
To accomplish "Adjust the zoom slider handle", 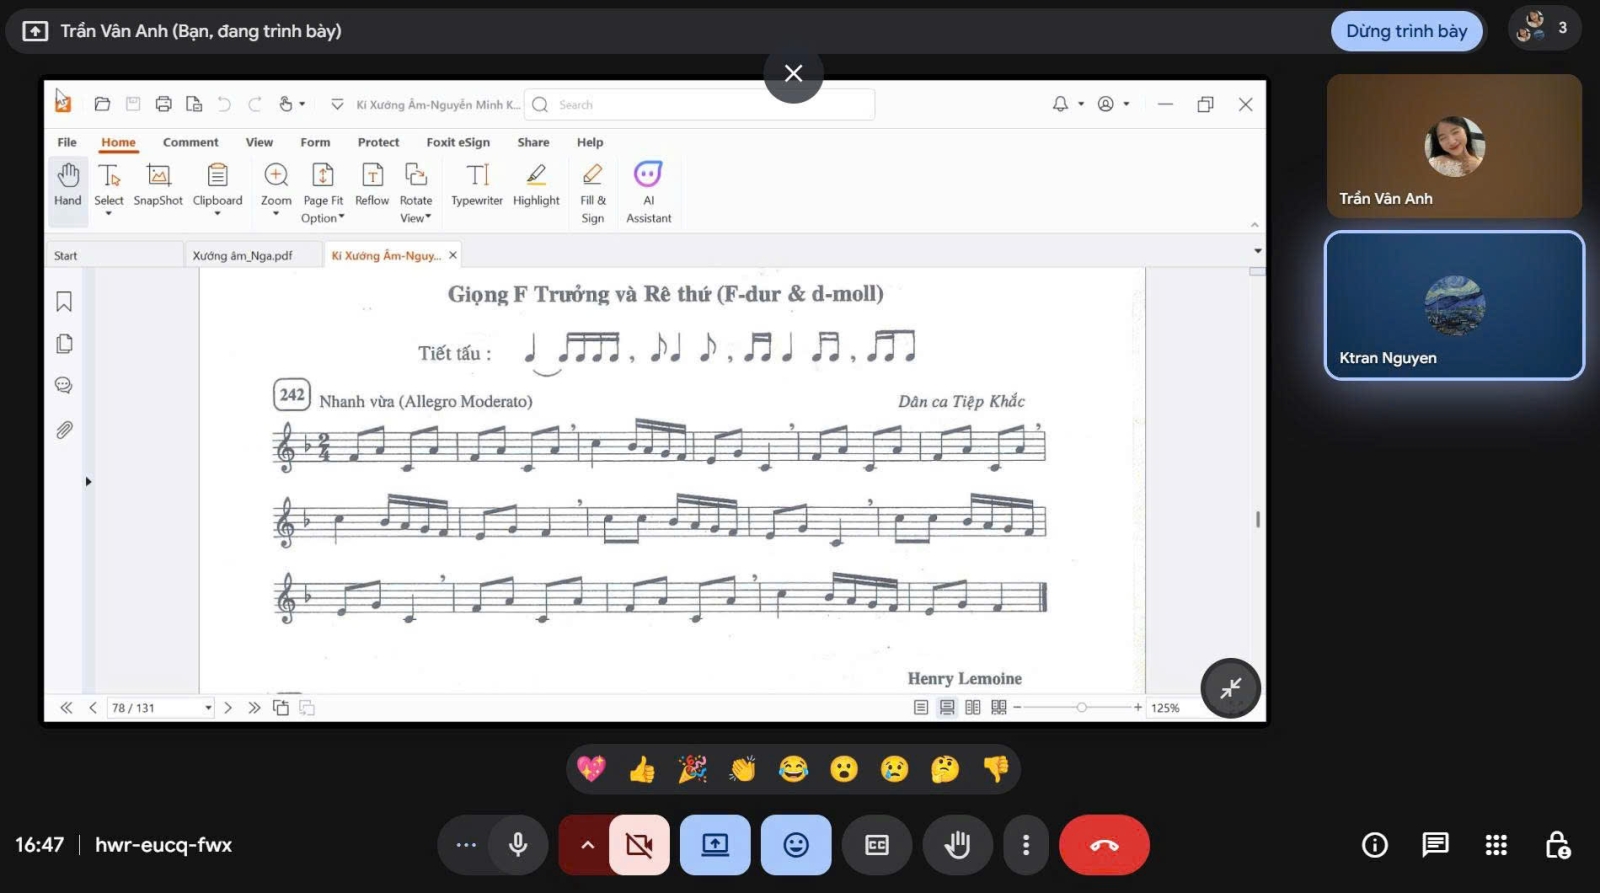I will click(x=1081, y=708).
